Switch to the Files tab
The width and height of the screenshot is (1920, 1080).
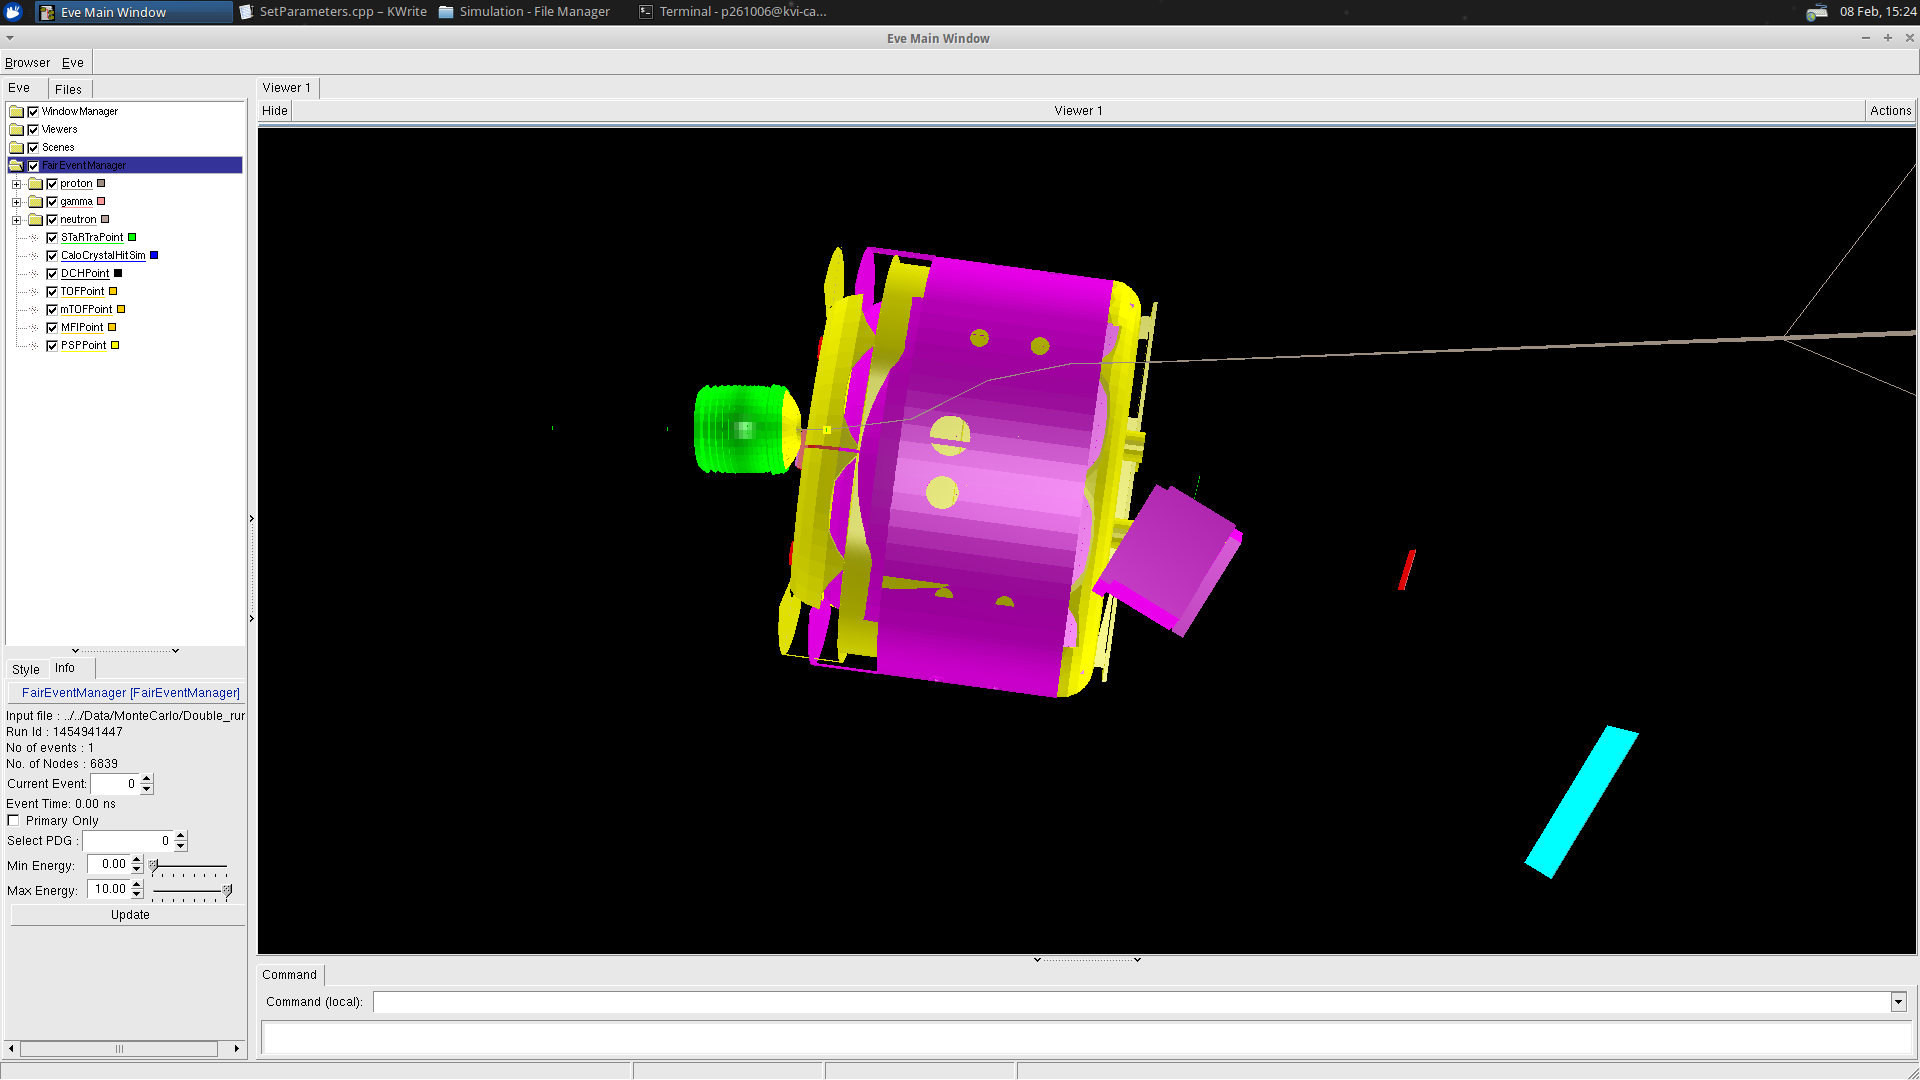click(x=68, y=89)
